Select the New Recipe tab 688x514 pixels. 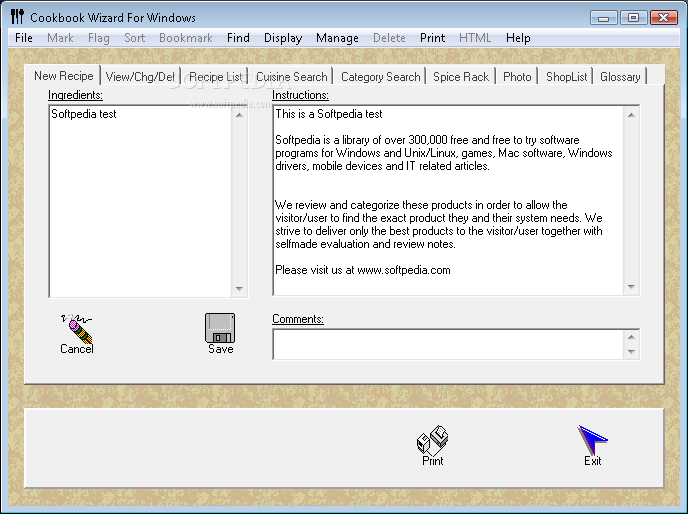(64, 76)
